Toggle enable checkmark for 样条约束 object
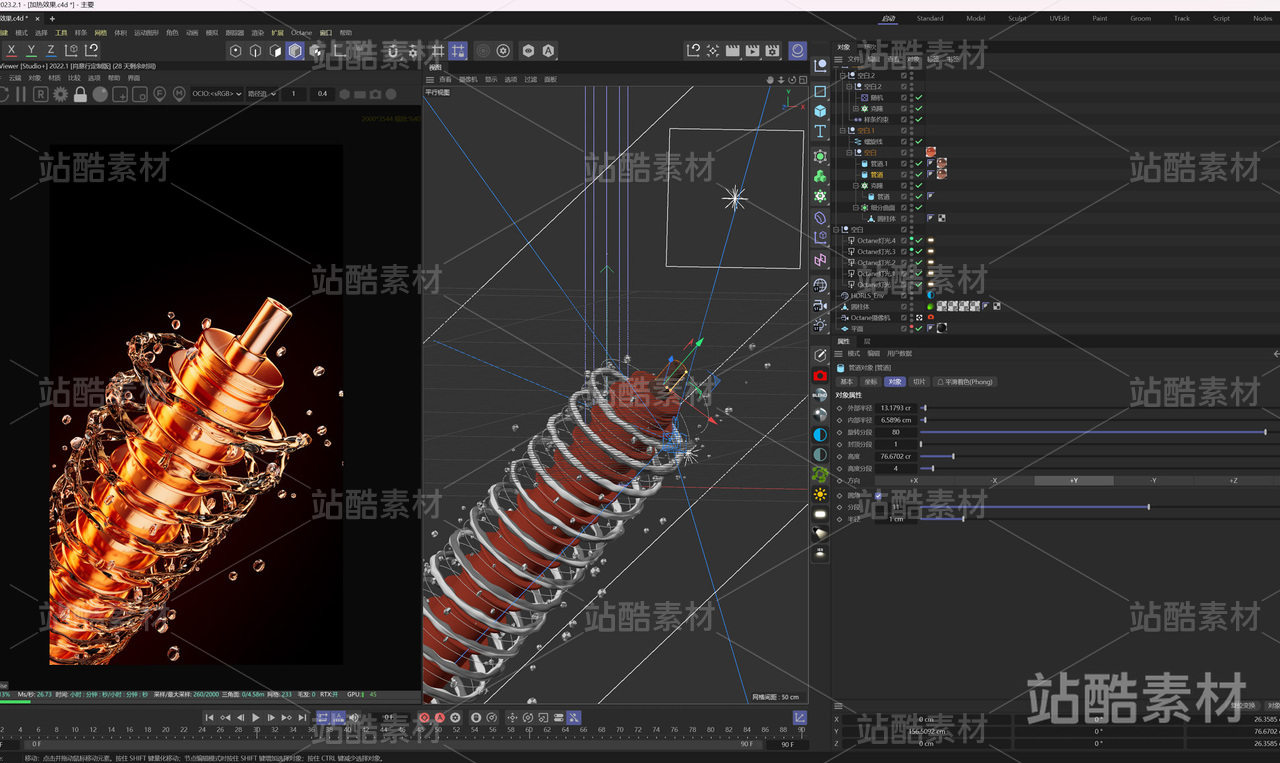1280x763 pixels. [x=919, y=119]
